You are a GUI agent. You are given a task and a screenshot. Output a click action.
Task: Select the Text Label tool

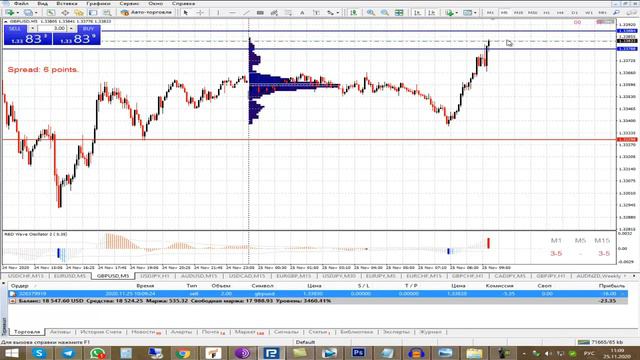(316, 13)
